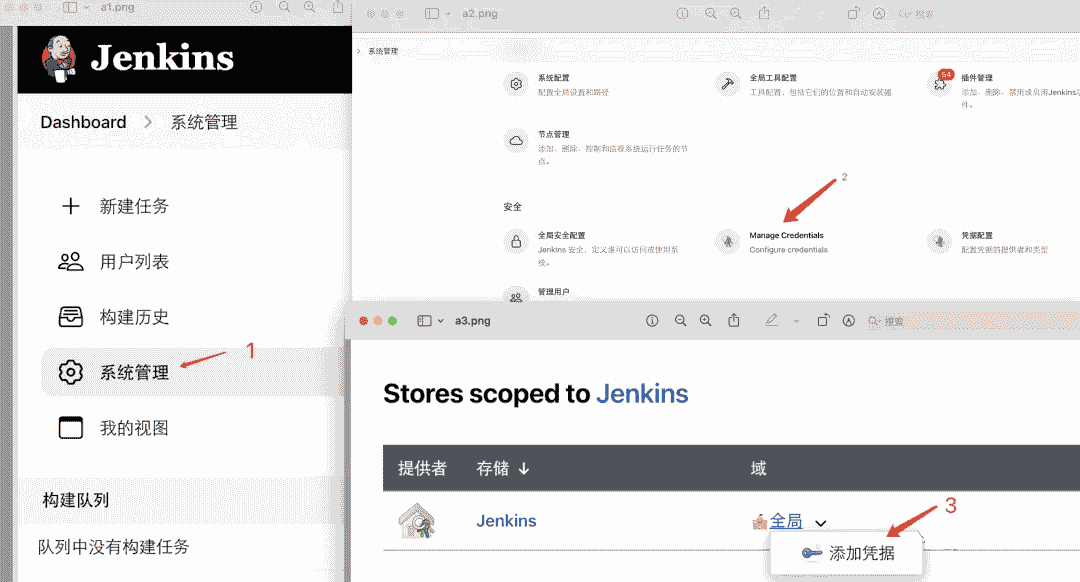Click the 插件管理 puzzle icon with badge
The image size is (1080, 582).
click(940, 84)
